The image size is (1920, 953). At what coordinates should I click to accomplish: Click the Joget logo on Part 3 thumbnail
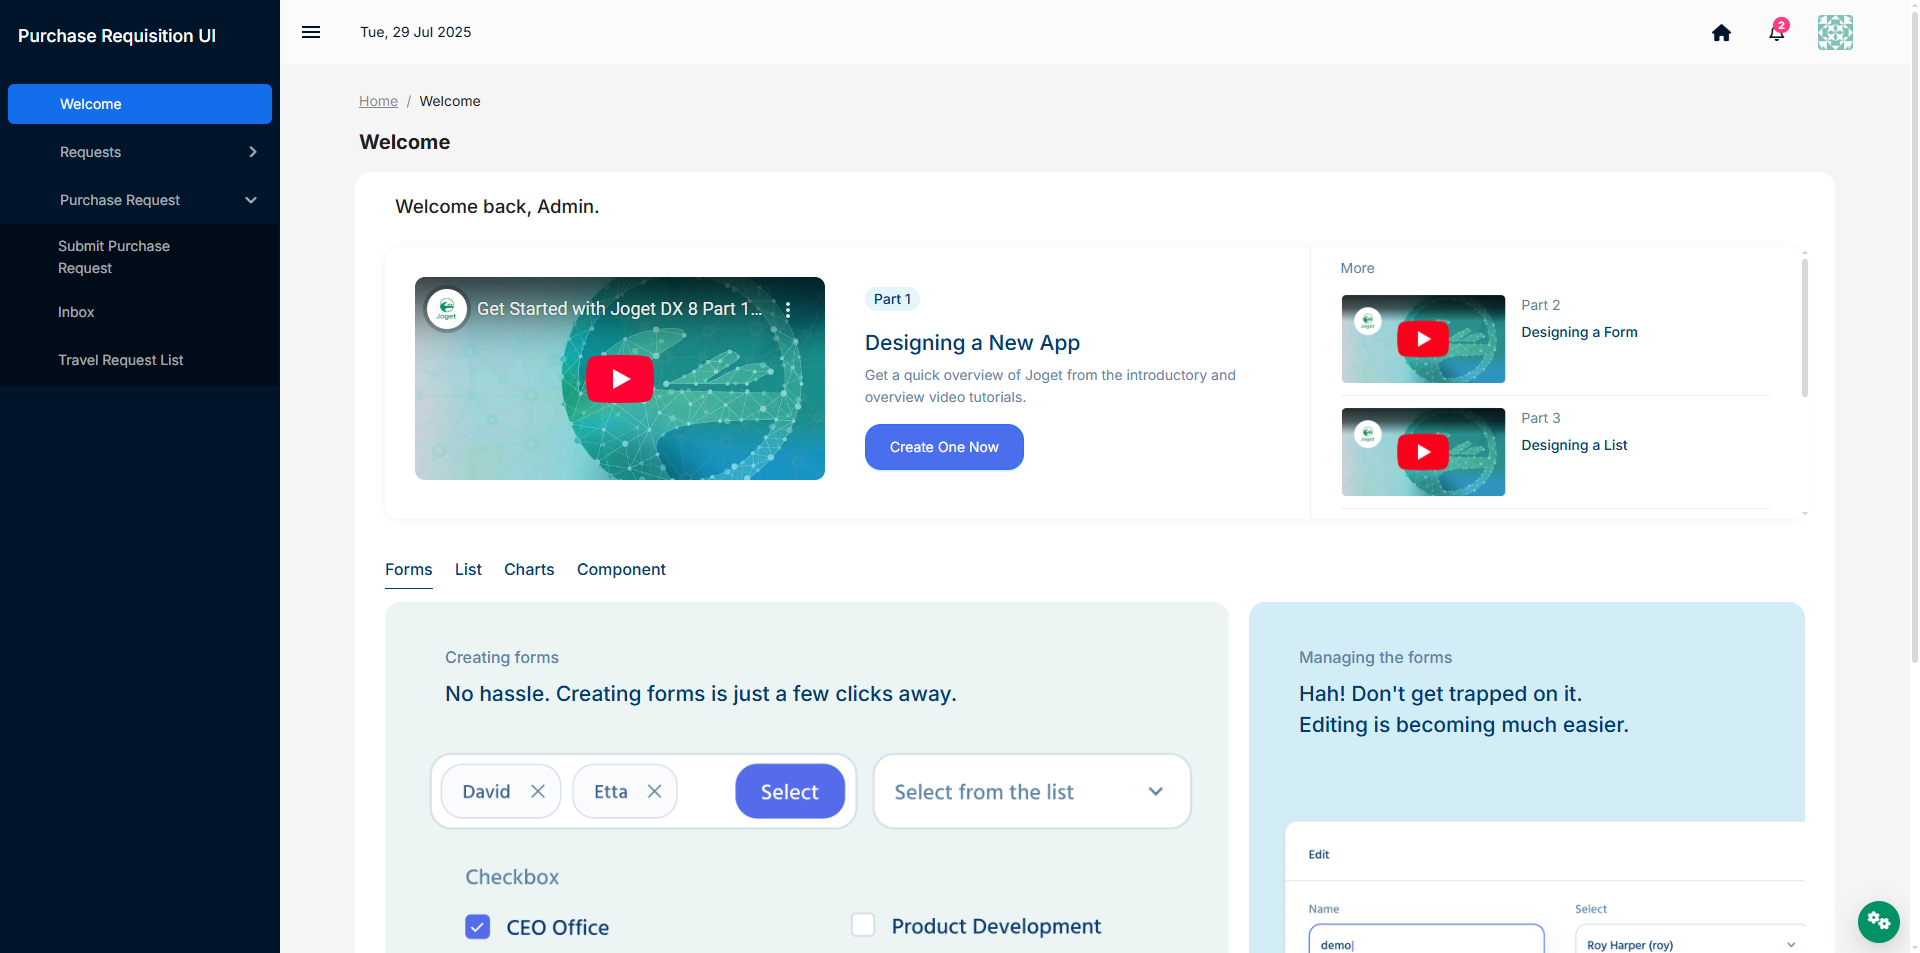(x=1367, y=434)
